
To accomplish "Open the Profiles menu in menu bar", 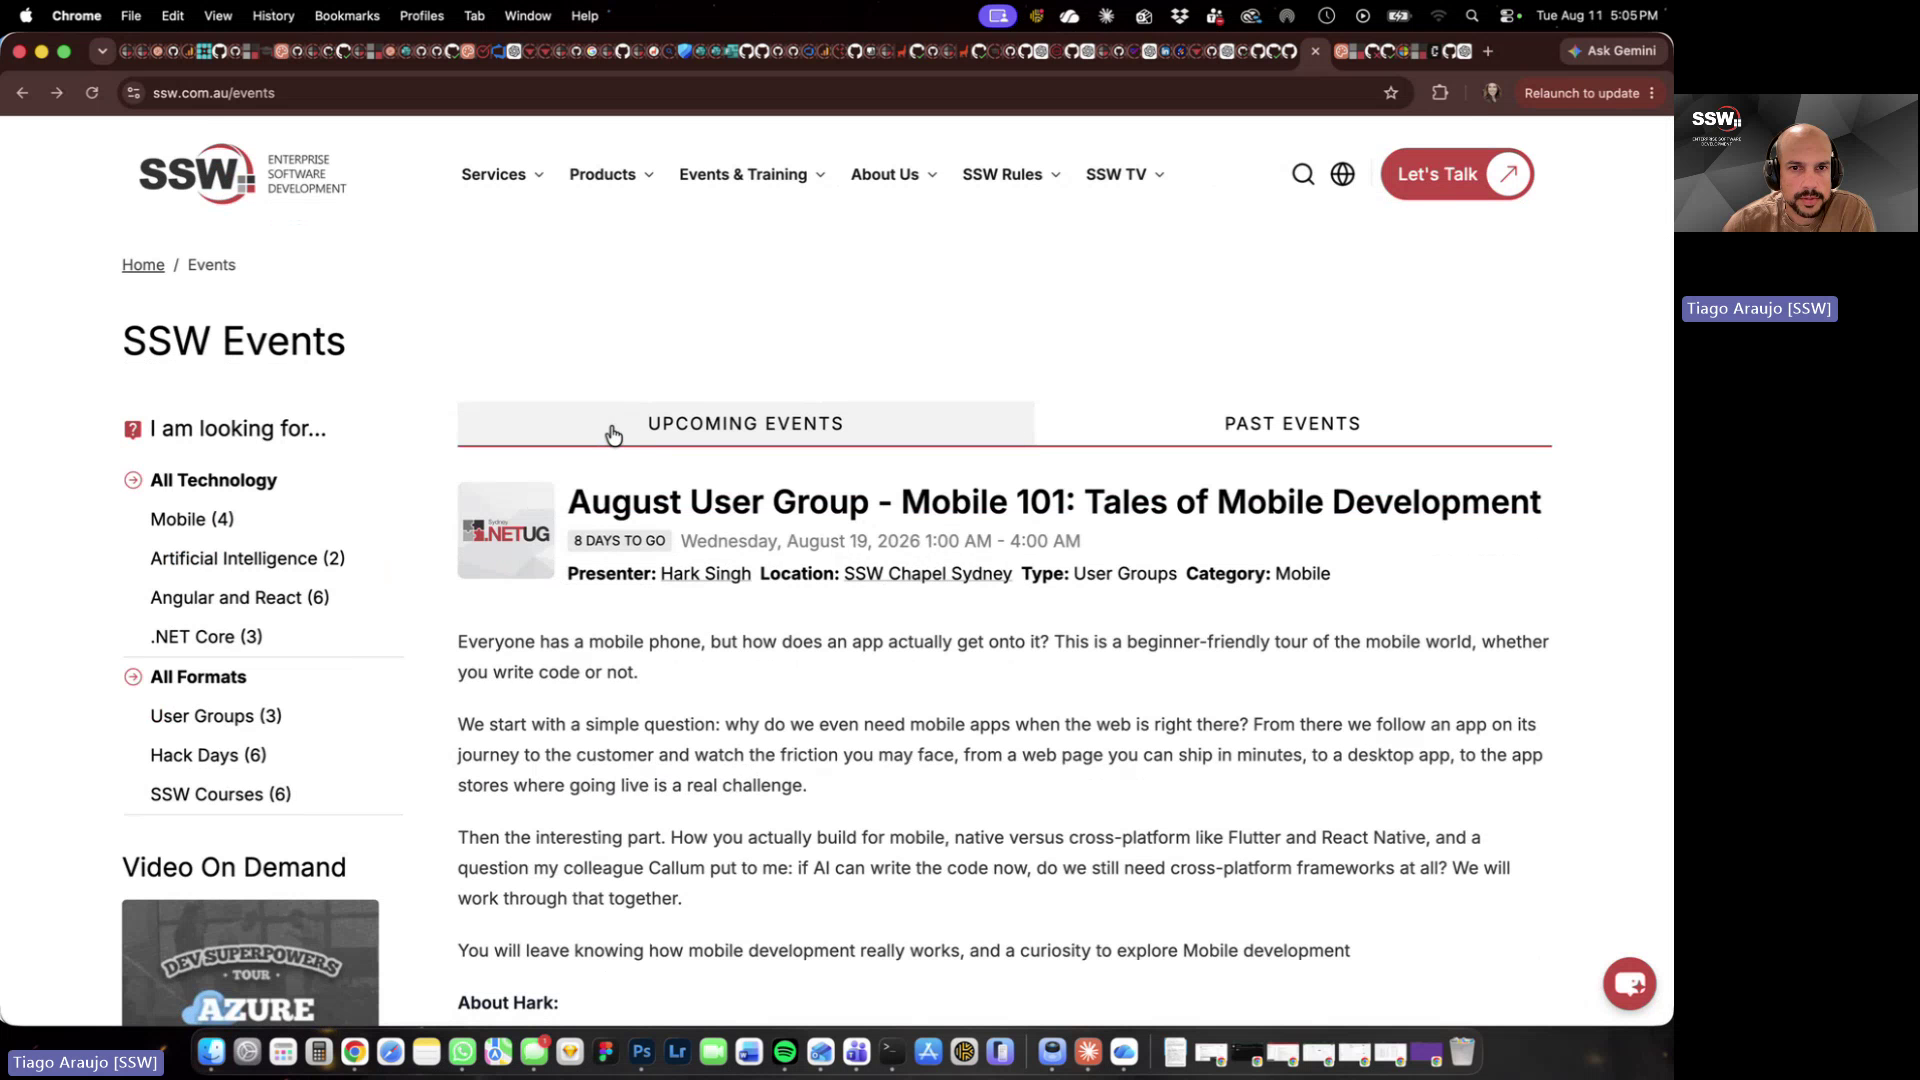I will (422, 16).
